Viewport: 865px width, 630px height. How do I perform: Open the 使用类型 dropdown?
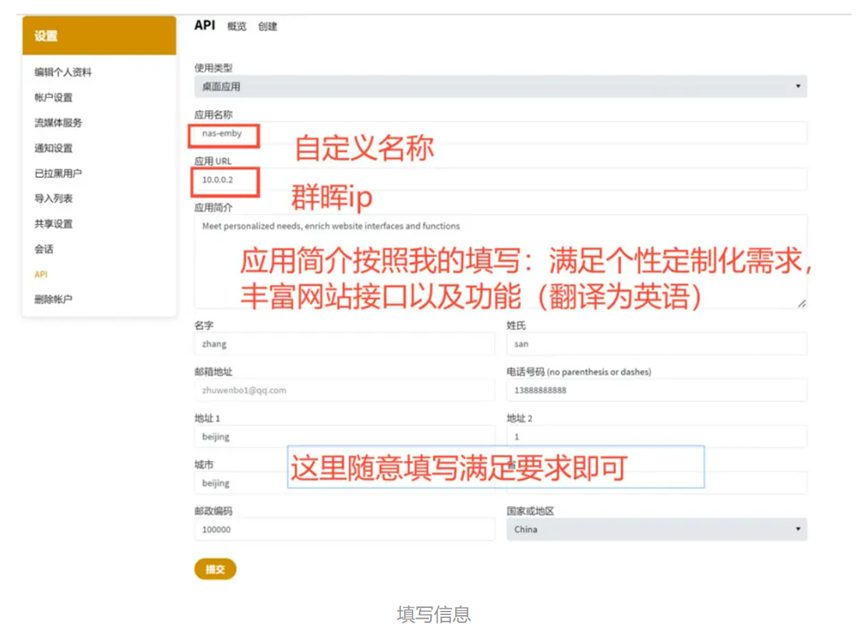click(x=500, y=87)
